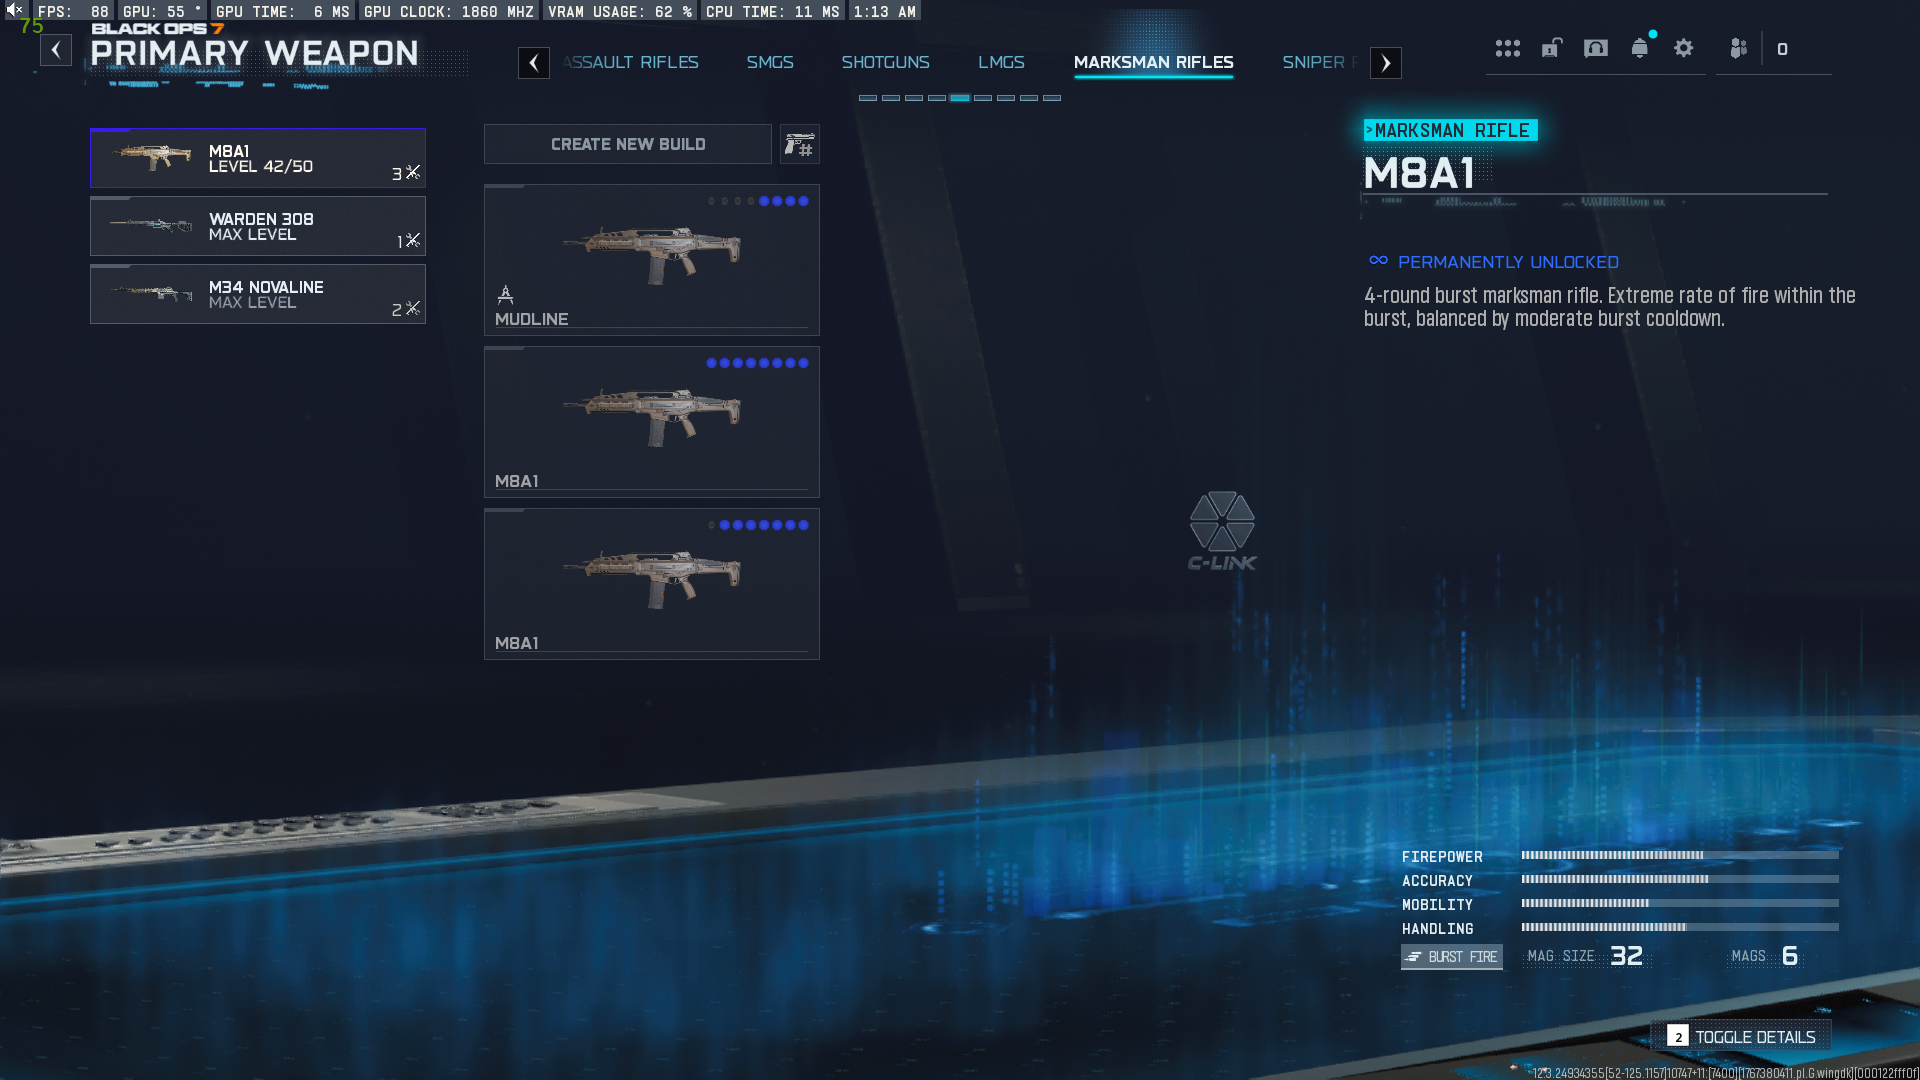The width and height of the screenshot is (1920, 1080).
Task: Open the social friends icon
Action: click(x=1739, y=48)
